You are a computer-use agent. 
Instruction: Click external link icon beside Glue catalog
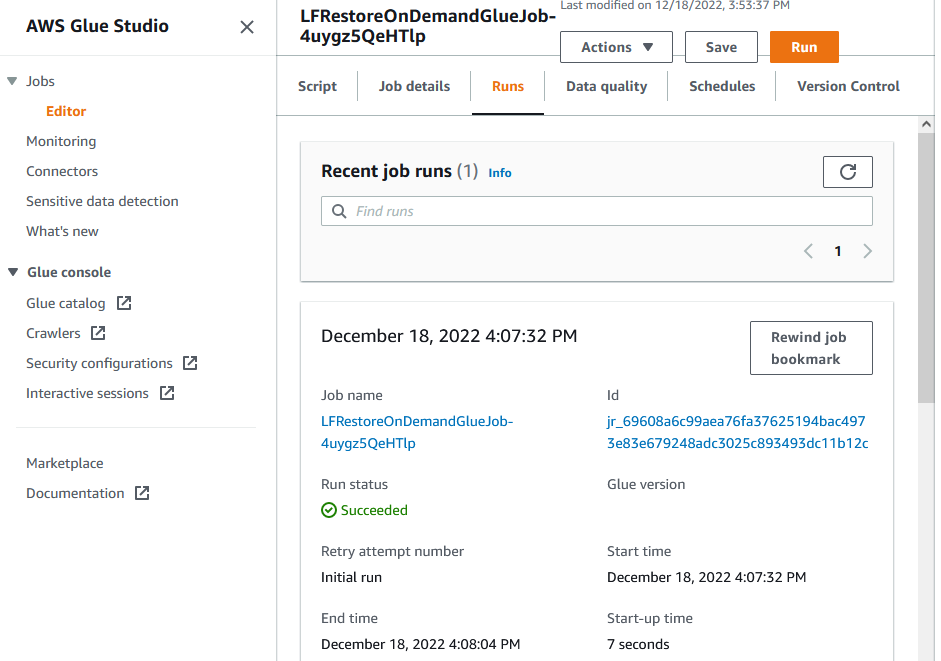click(124, 303)
